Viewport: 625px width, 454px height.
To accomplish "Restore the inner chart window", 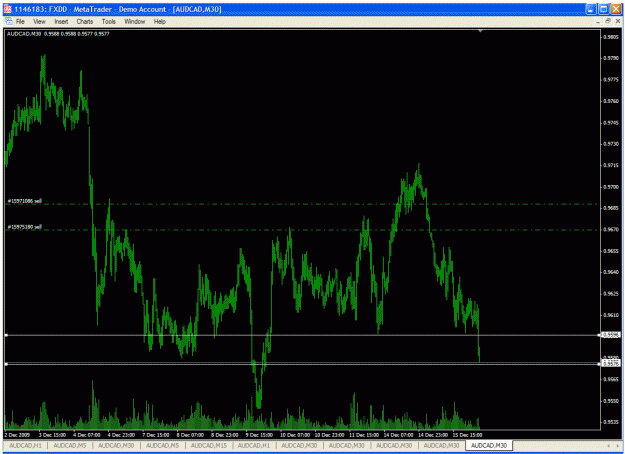I will coord(608,21).
